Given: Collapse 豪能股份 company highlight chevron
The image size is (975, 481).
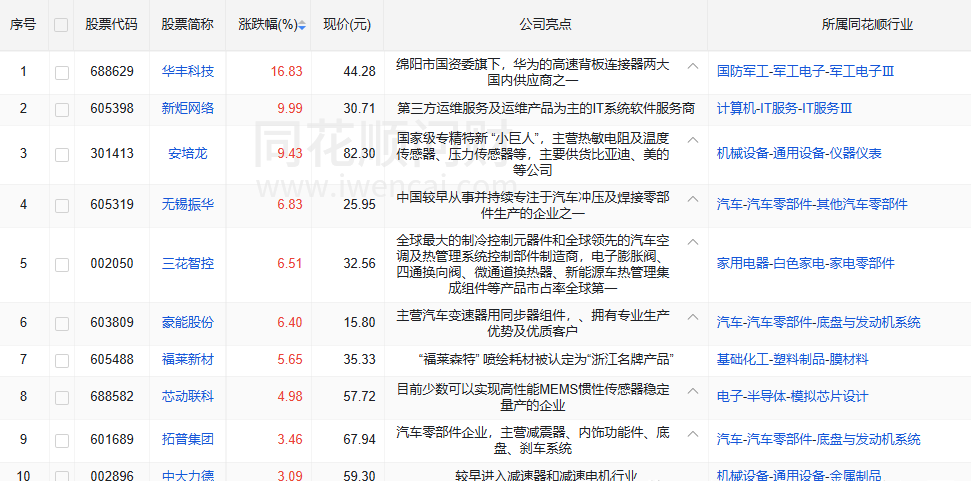Looking at the screenshot, I should (x=693, y=316).
